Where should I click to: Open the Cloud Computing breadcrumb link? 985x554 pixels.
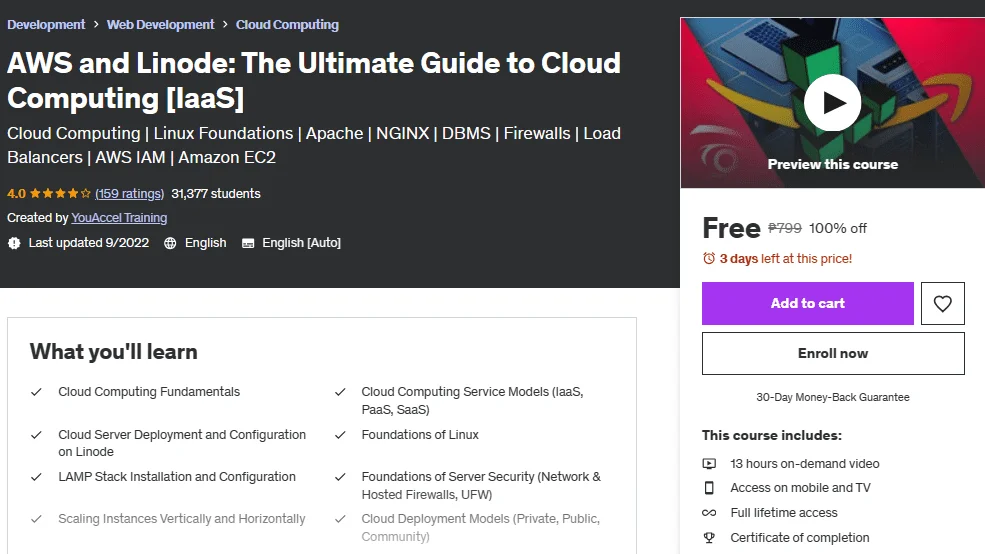[x=287, y=24]
